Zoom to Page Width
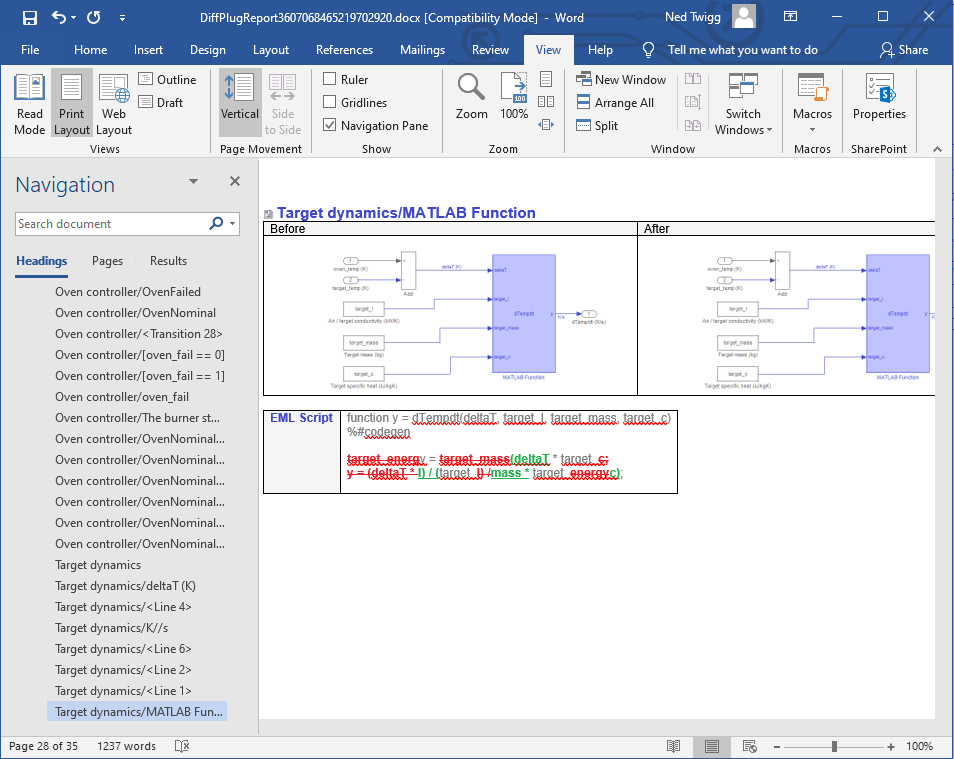The width and height of the screenshot is (954, 759). coord(546,125)
